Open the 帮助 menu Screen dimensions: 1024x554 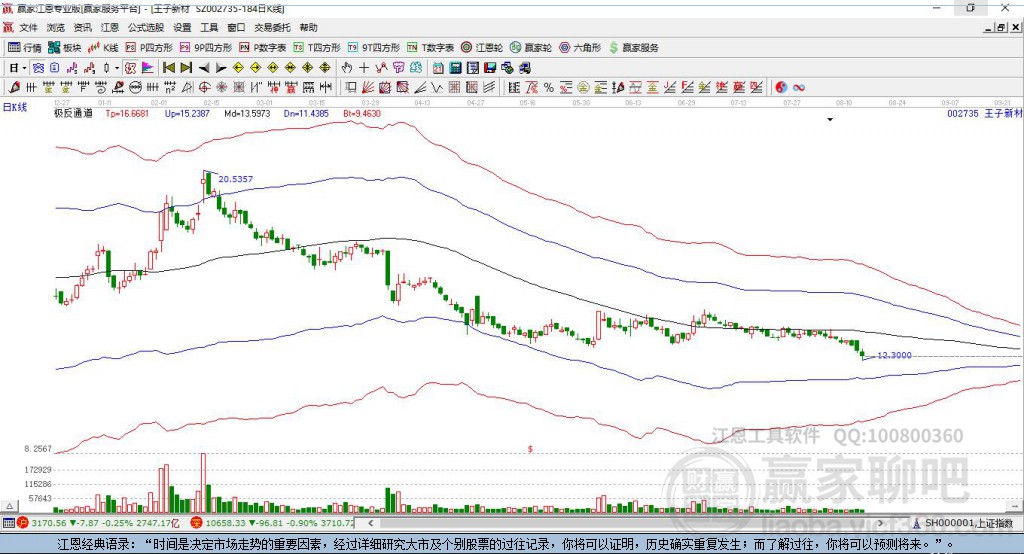[308, 27]
